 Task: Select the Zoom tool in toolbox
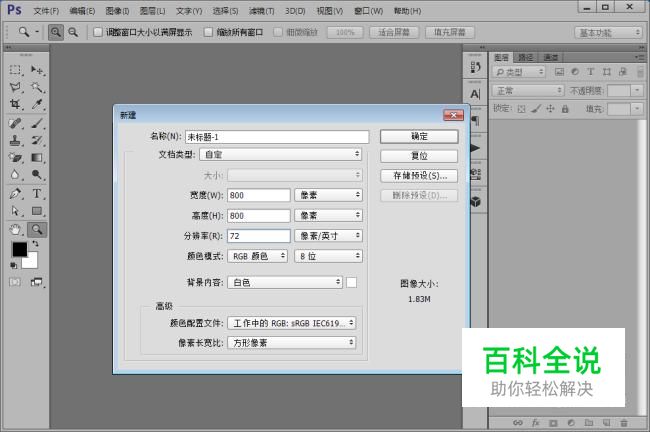[37, 229]
